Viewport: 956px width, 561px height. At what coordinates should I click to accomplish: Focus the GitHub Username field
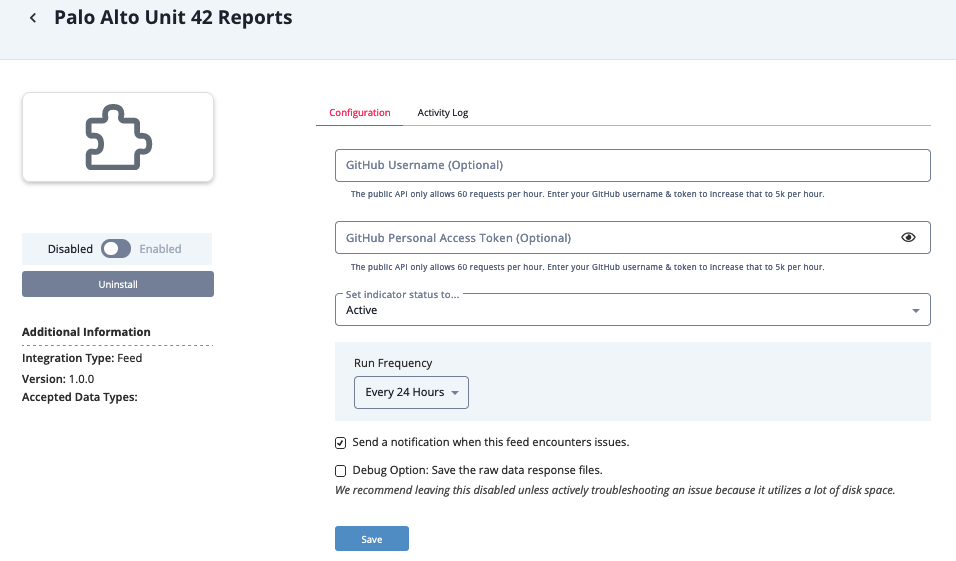pyautogui.click(x=632, y=165)
